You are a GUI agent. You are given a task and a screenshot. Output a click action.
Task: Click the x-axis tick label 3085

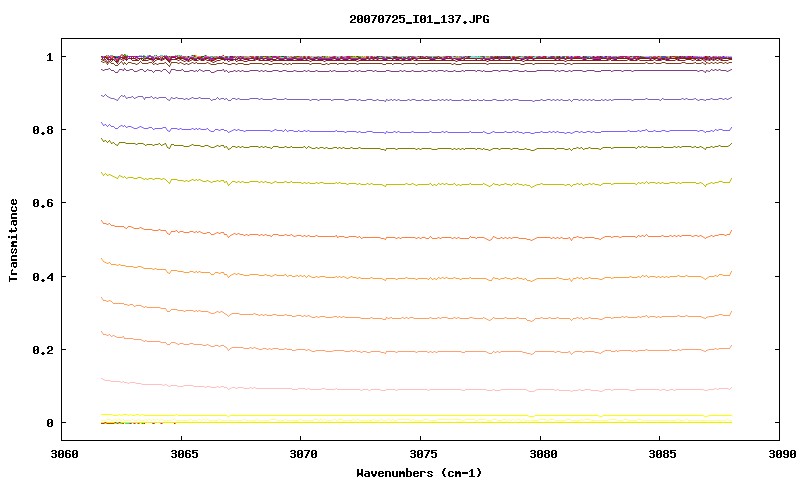pos(662,454)
